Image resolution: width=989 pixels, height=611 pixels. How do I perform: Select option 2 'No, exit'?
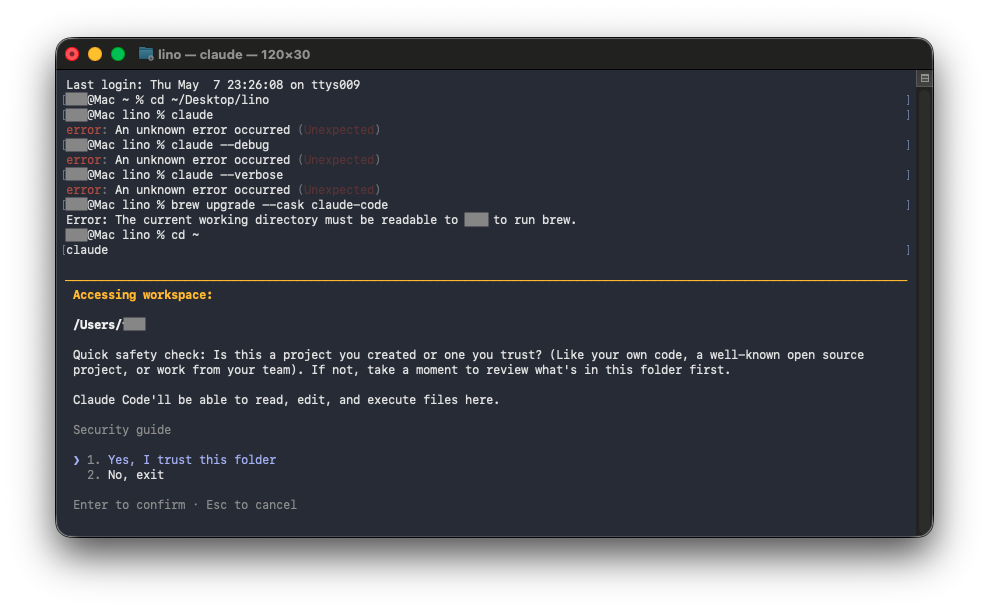point(126,475)
